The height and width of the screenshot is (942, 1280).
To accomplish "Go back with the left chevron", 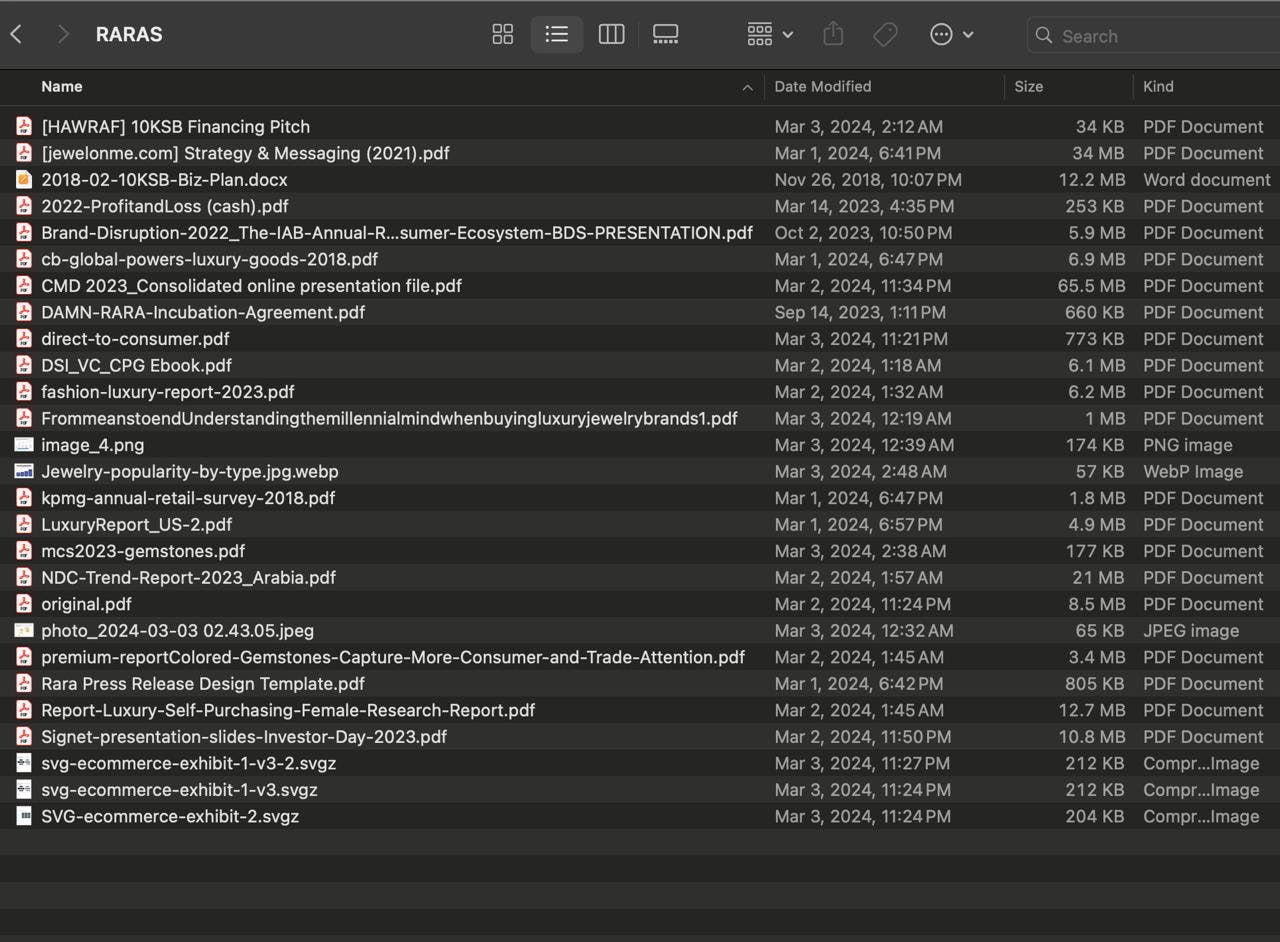I will (x=16, y=35).
